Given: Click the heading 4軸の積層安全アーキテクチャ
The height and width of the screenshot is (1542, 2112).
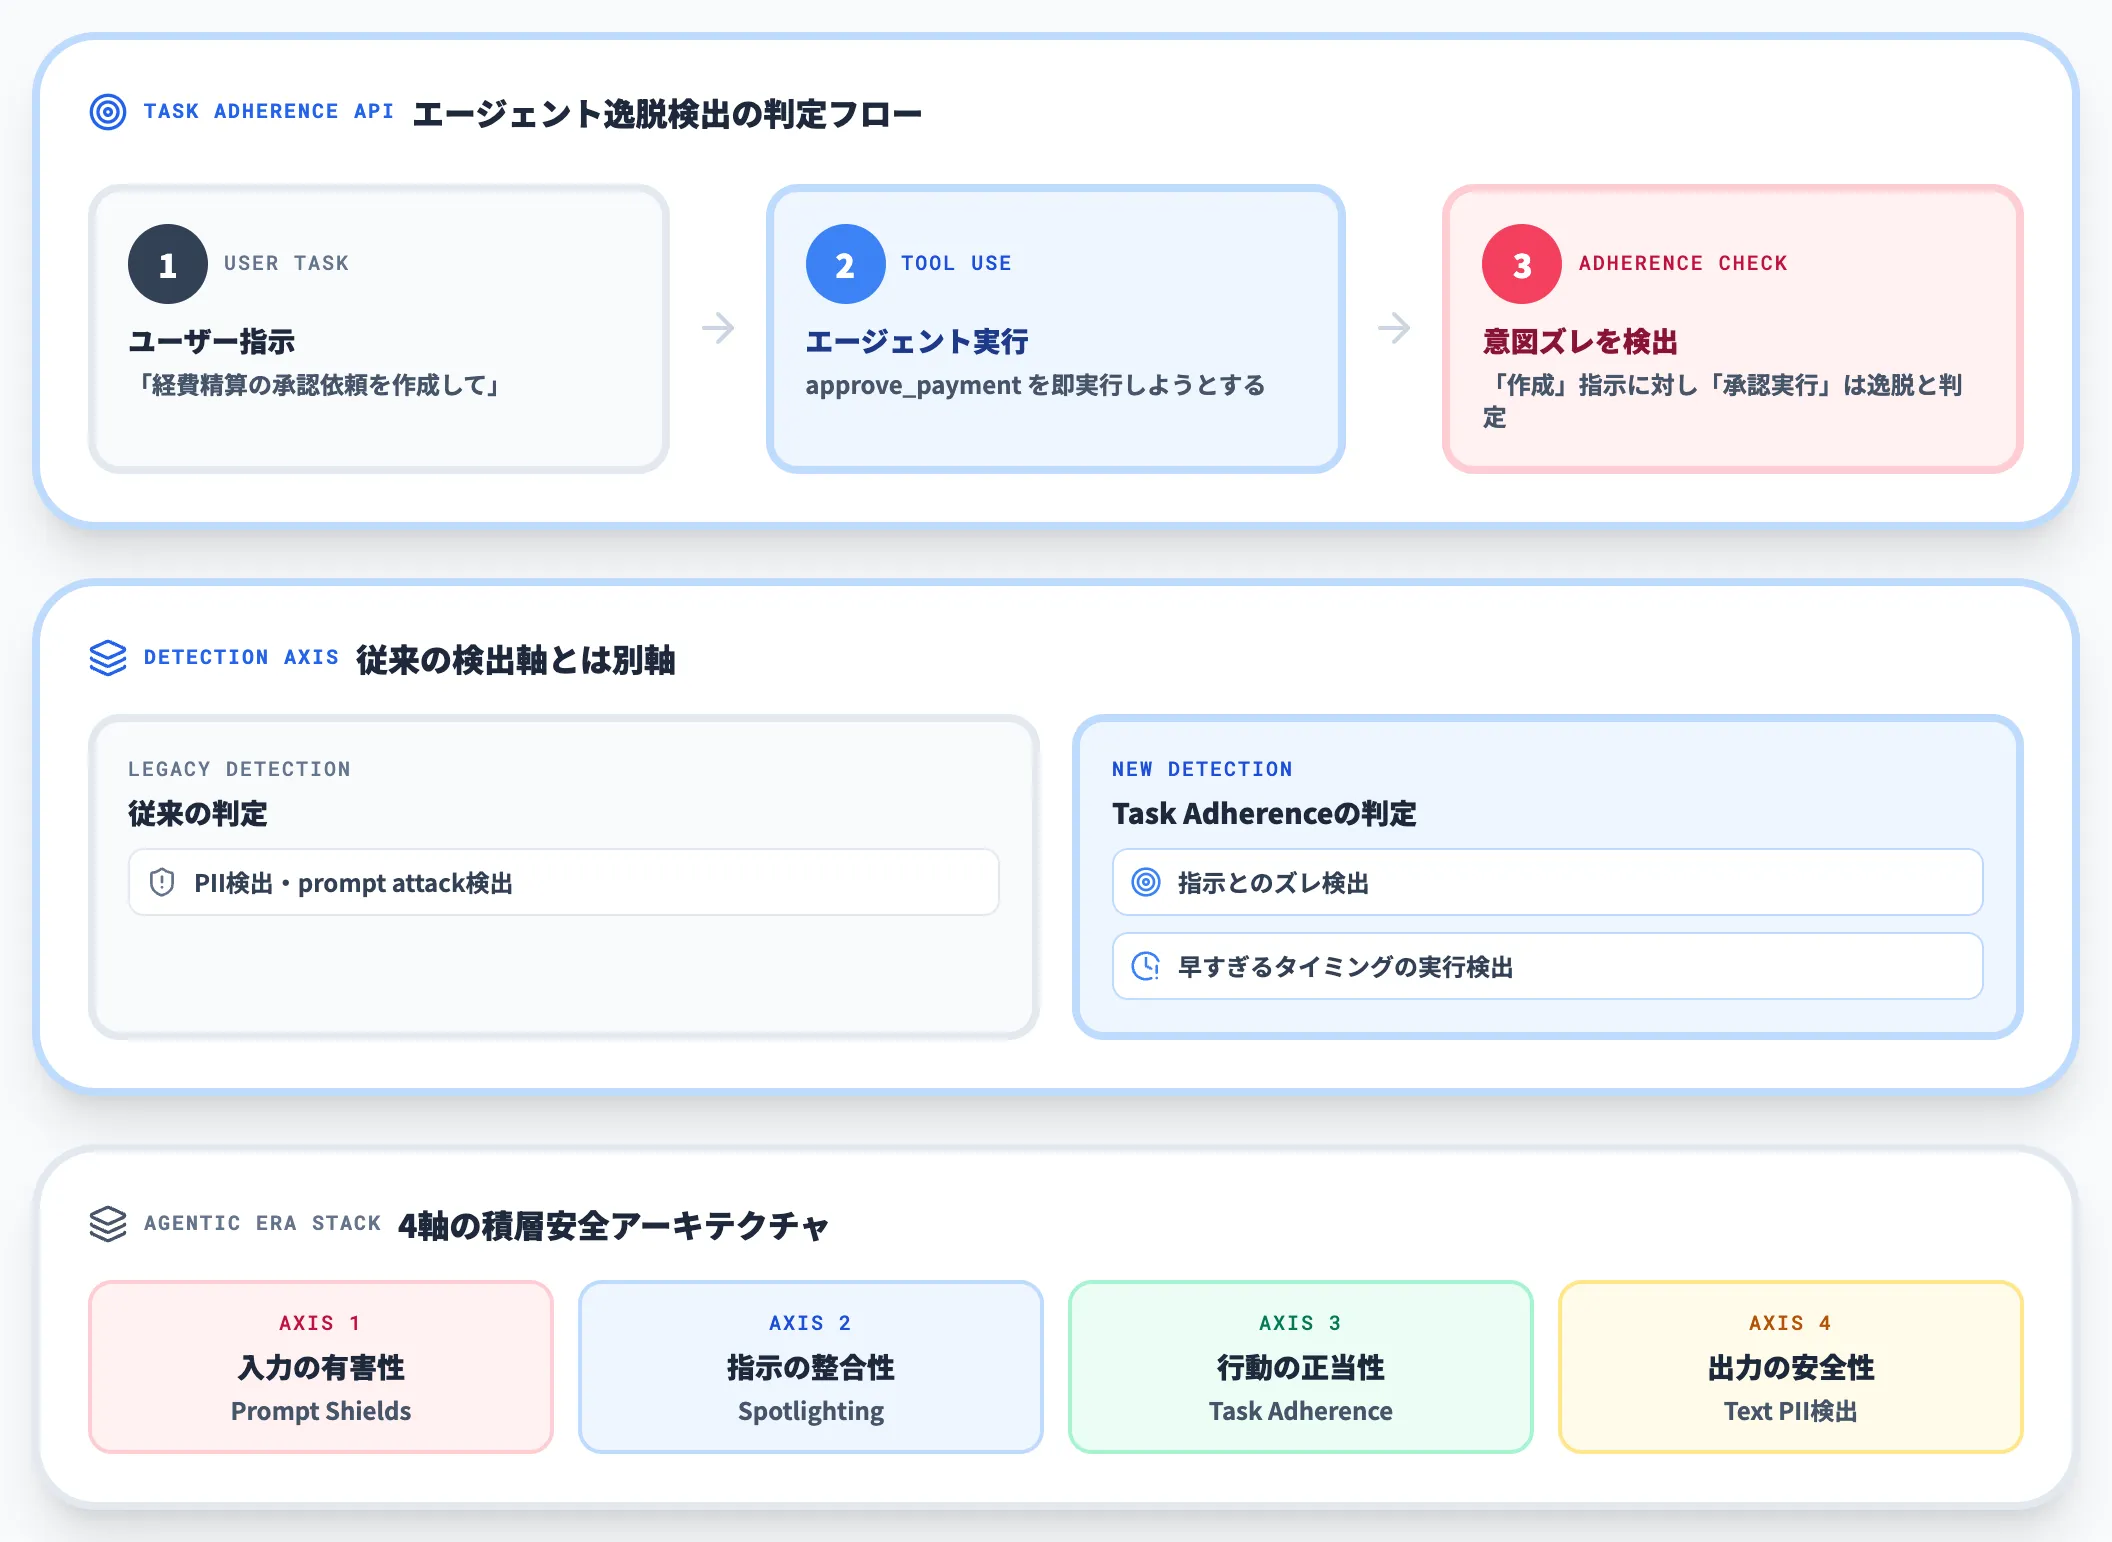Looking at the screenshot, I should (x=613, y=1226).
